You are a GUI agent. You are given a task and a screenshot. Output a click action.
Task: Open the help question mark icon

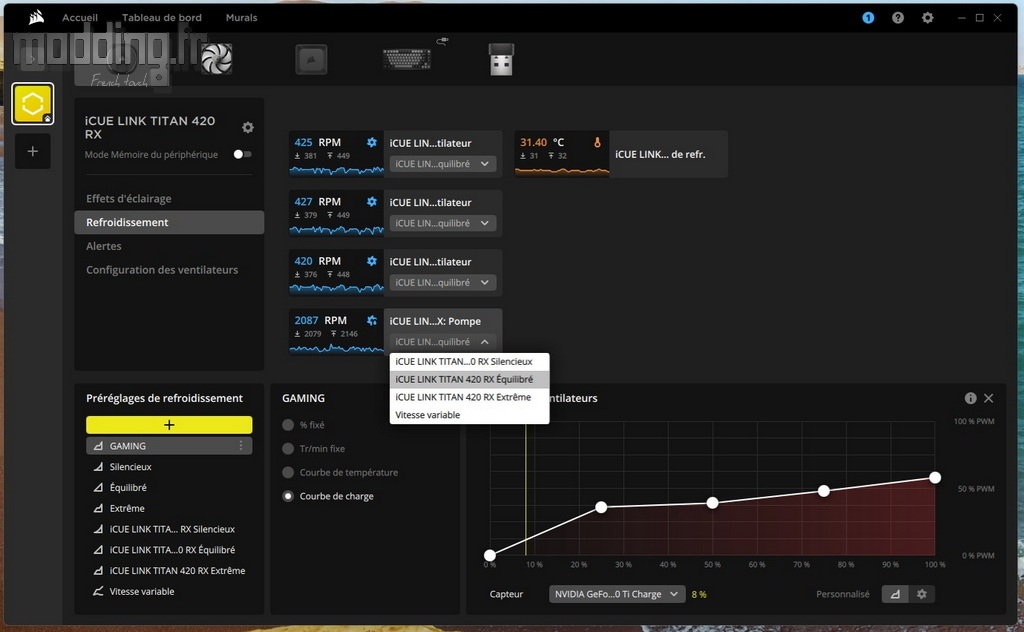pos(898,18)
